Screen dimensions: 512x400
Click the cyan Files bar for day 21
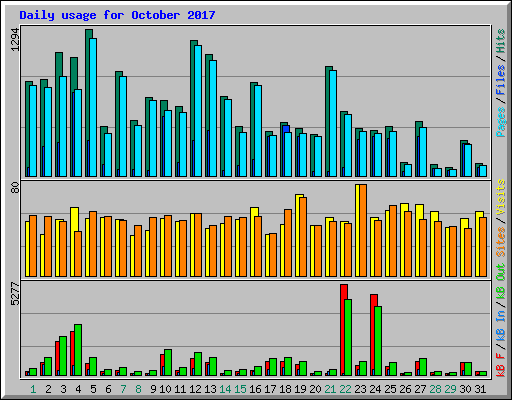(x=333, y=123)
